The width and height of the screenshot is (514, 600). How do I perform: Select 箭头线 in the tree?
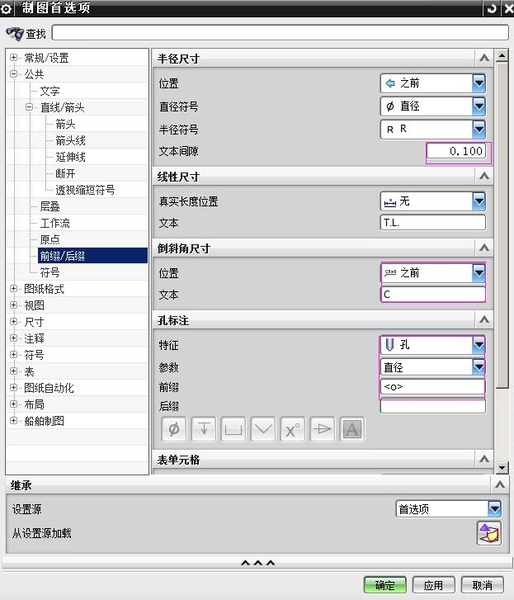[x=70, y=140]
